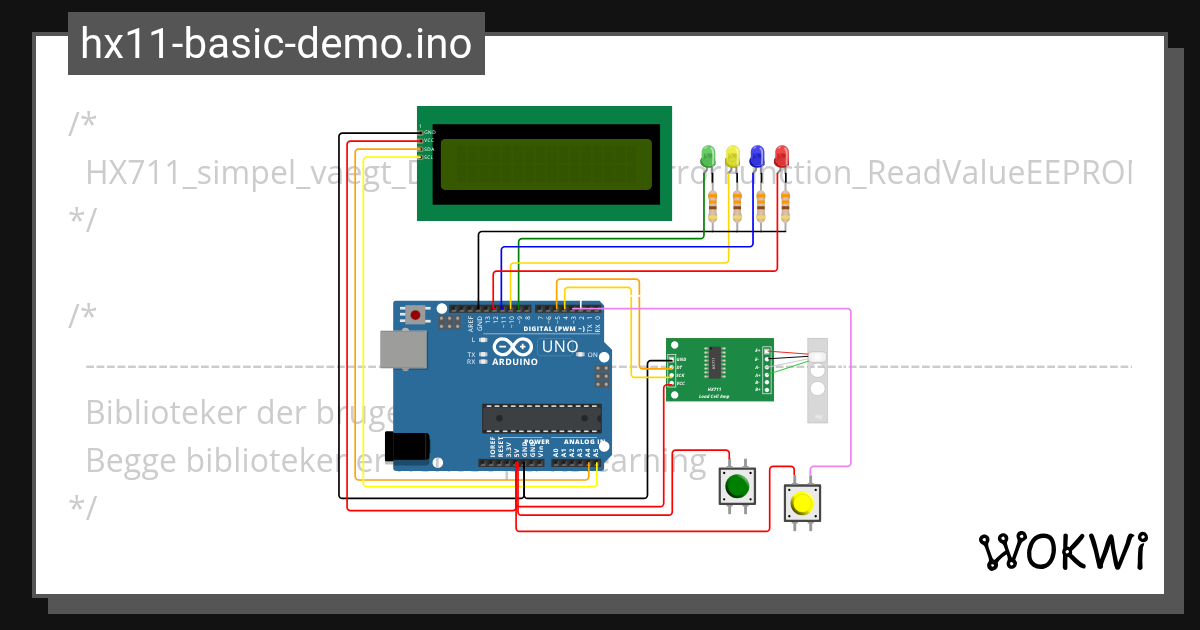
Task: Click the WOKWI logo
Action: pyautogui.click(x=1065, y=550)
